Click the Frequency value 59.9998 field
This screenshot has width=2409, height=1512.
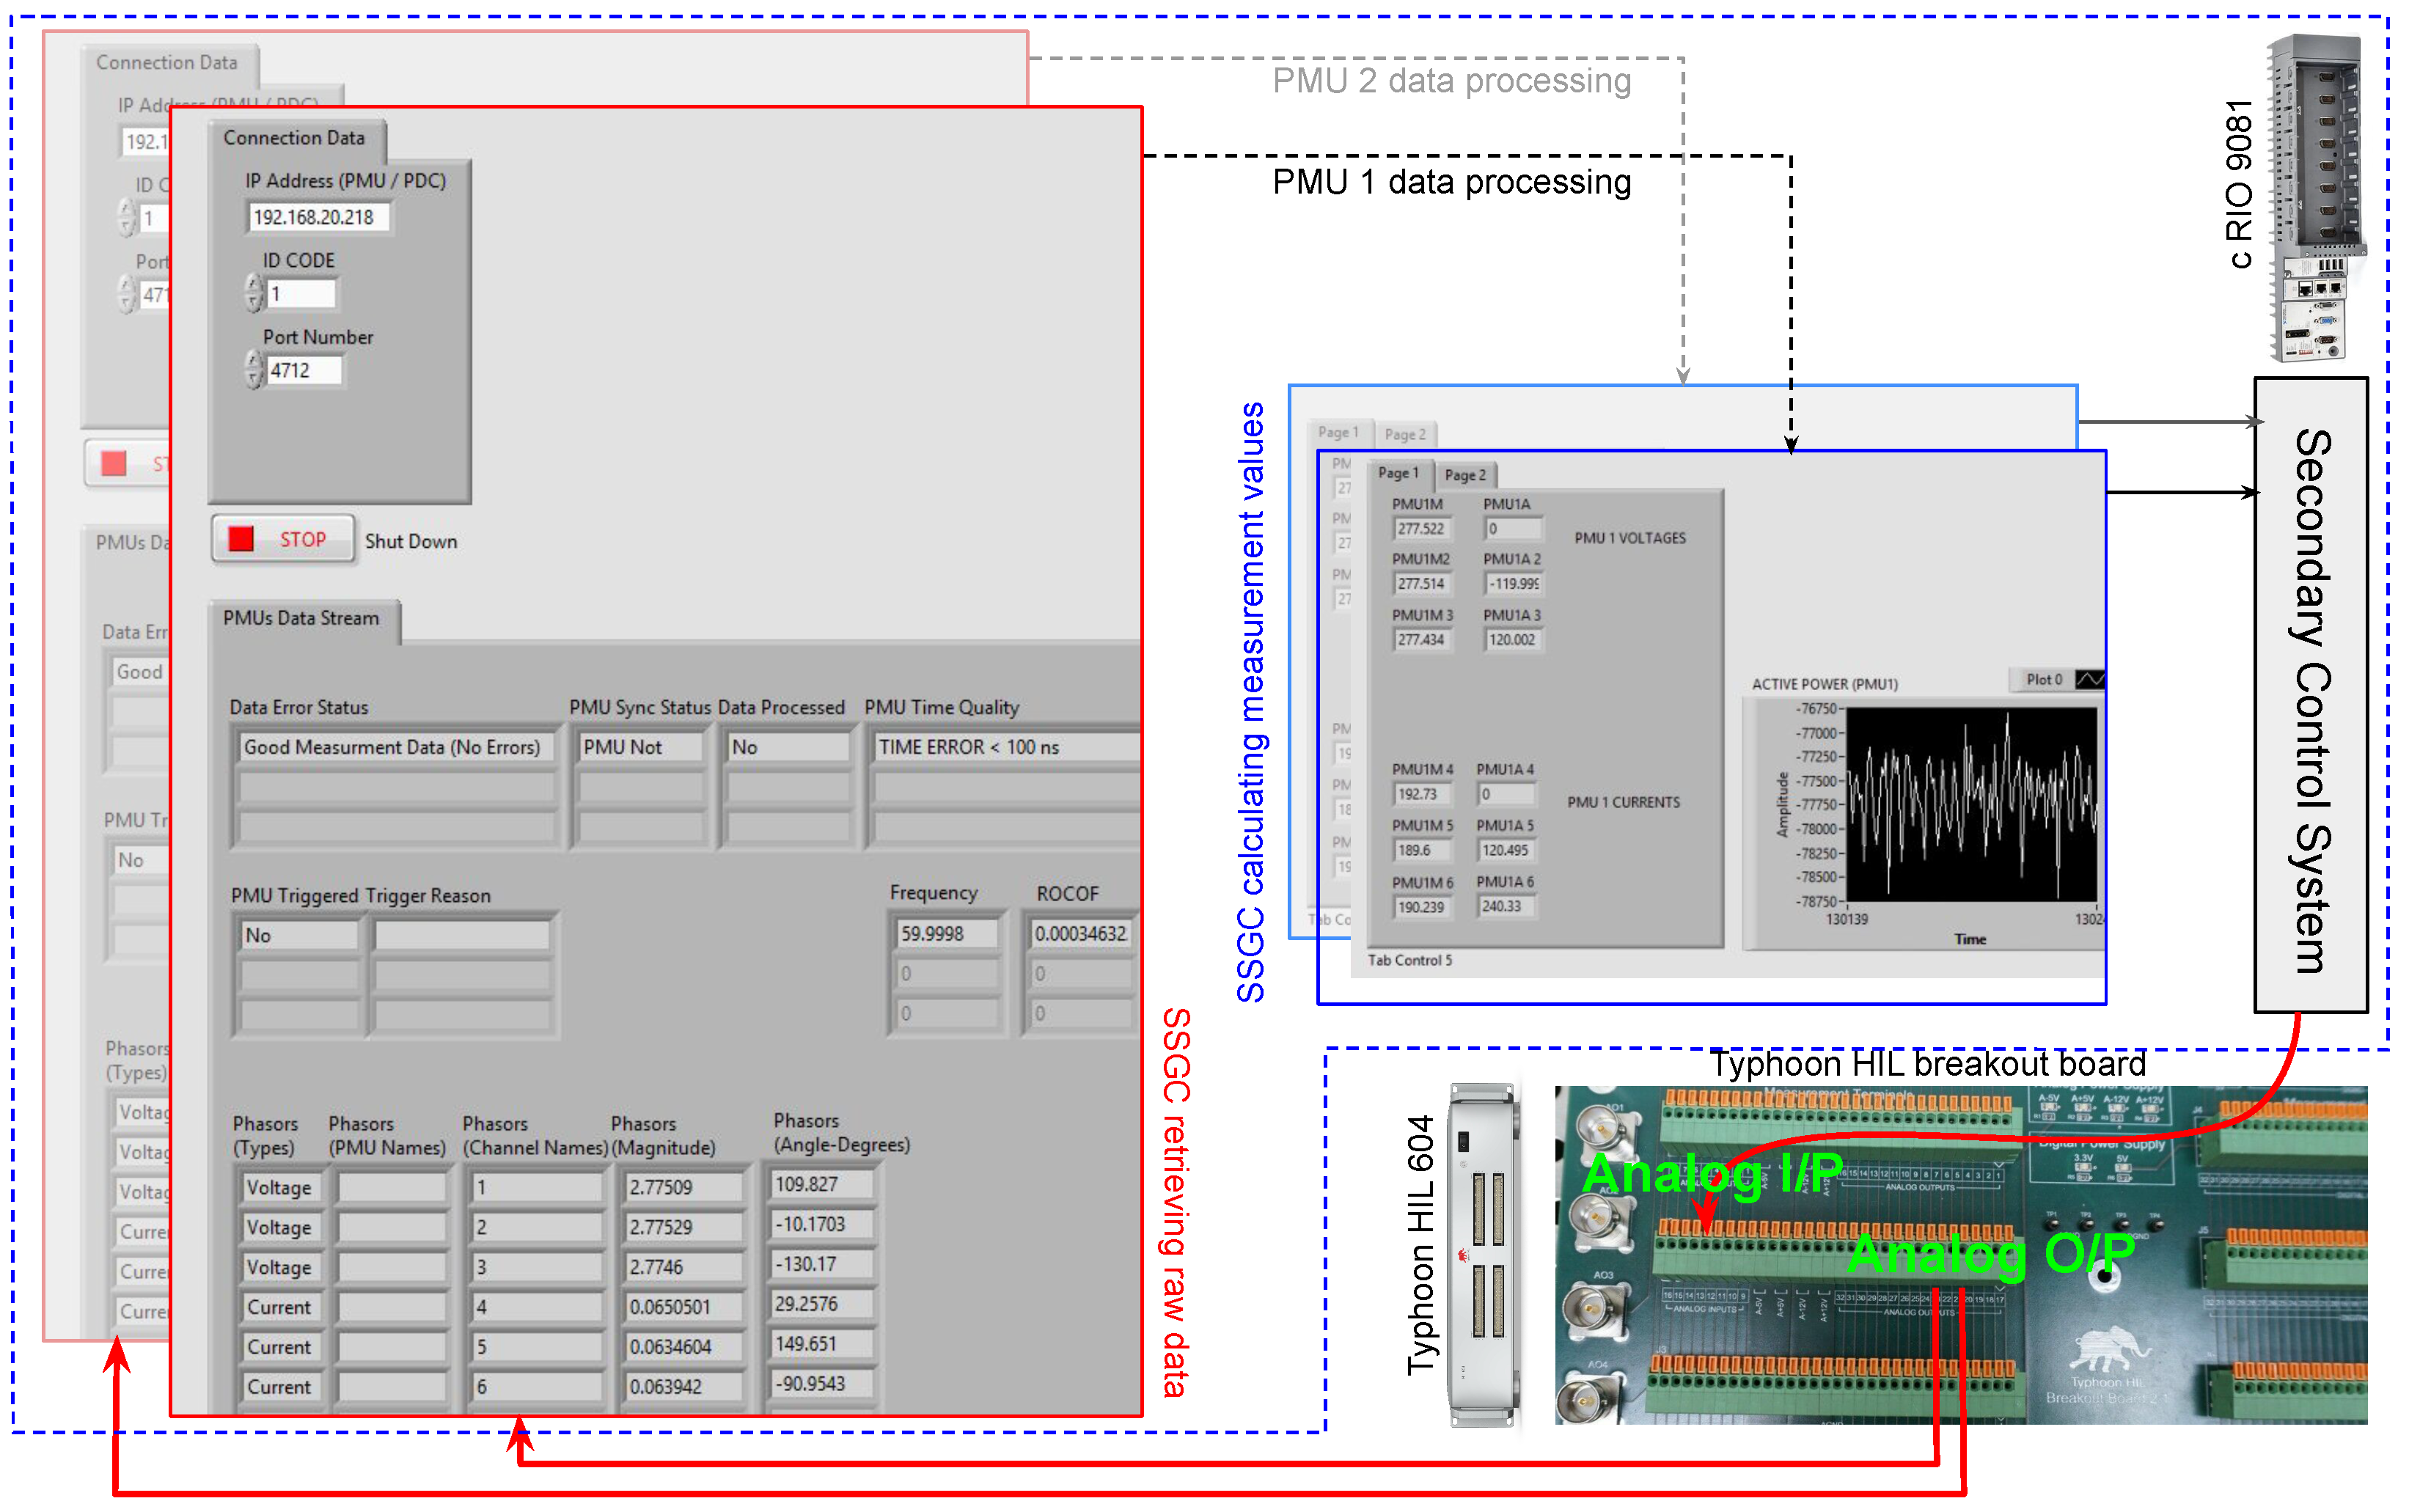point(945,934)
